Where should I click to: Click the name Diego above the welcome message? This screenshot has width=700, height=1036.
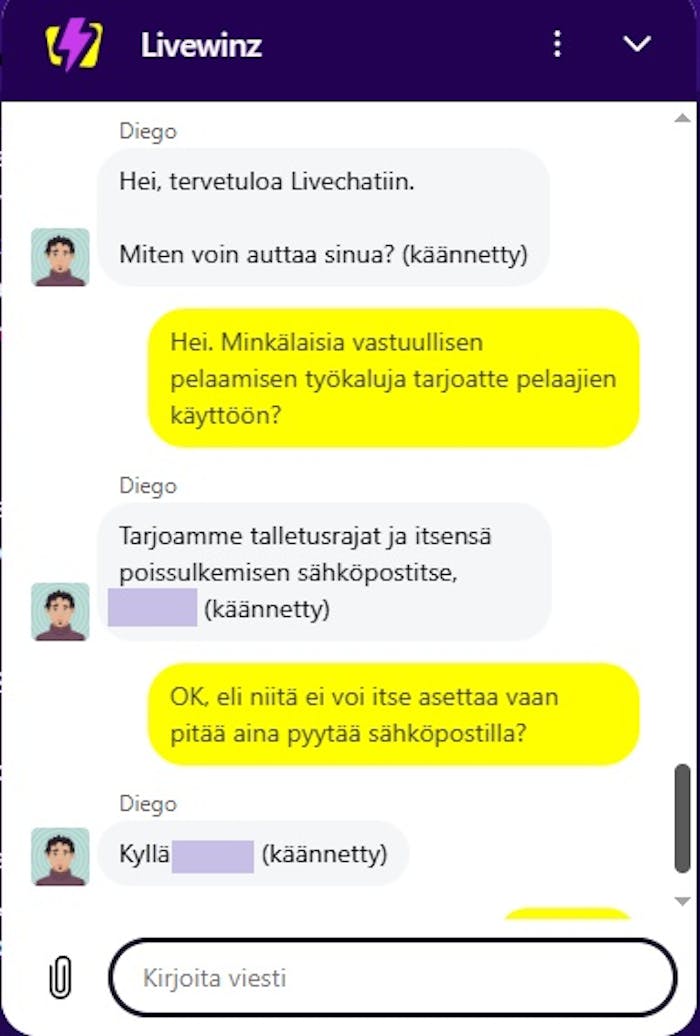(148, 131)
